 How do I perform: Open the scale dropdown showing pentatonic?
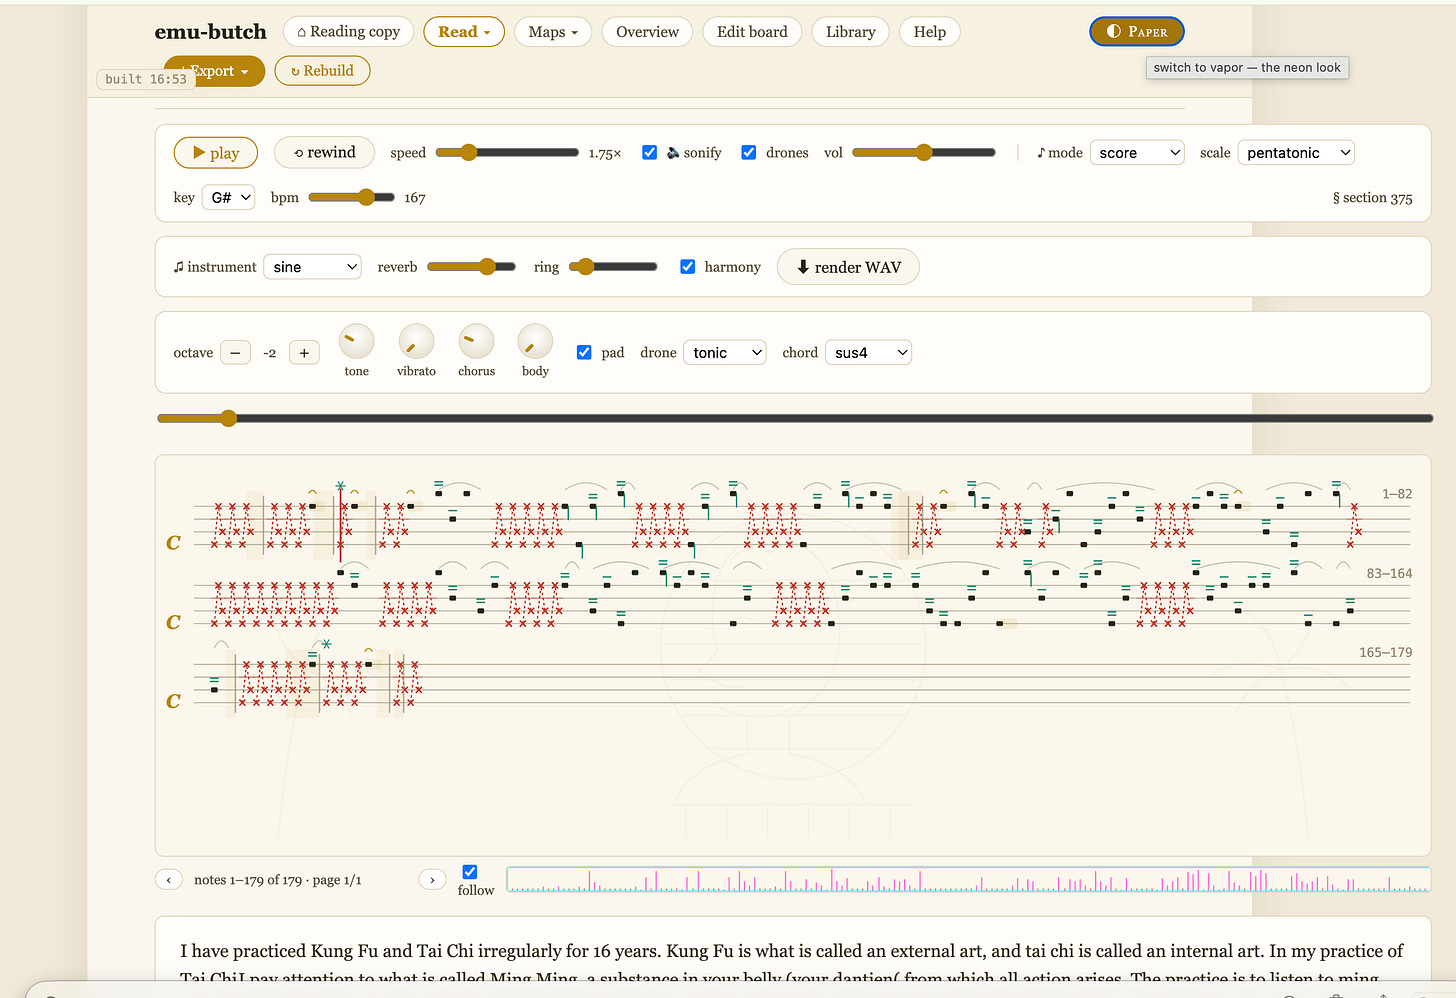tap(1296, 153)
